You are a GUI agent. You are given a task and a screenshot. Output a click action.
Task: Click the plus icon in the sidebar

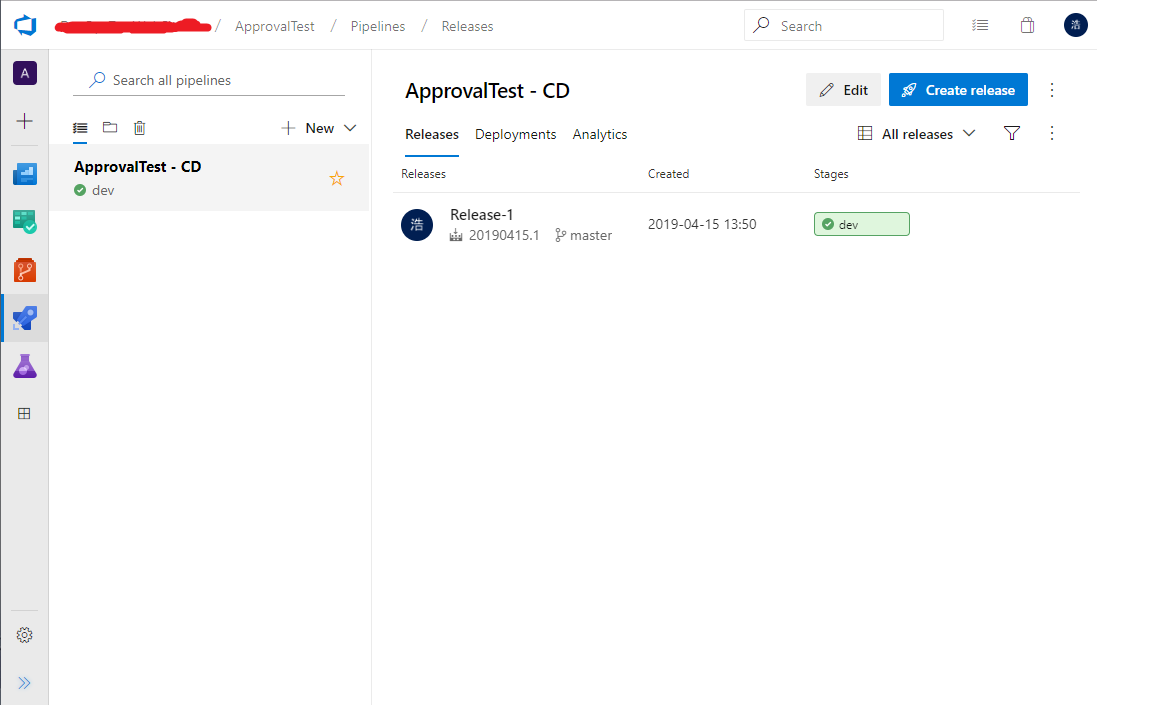[25, 121]
